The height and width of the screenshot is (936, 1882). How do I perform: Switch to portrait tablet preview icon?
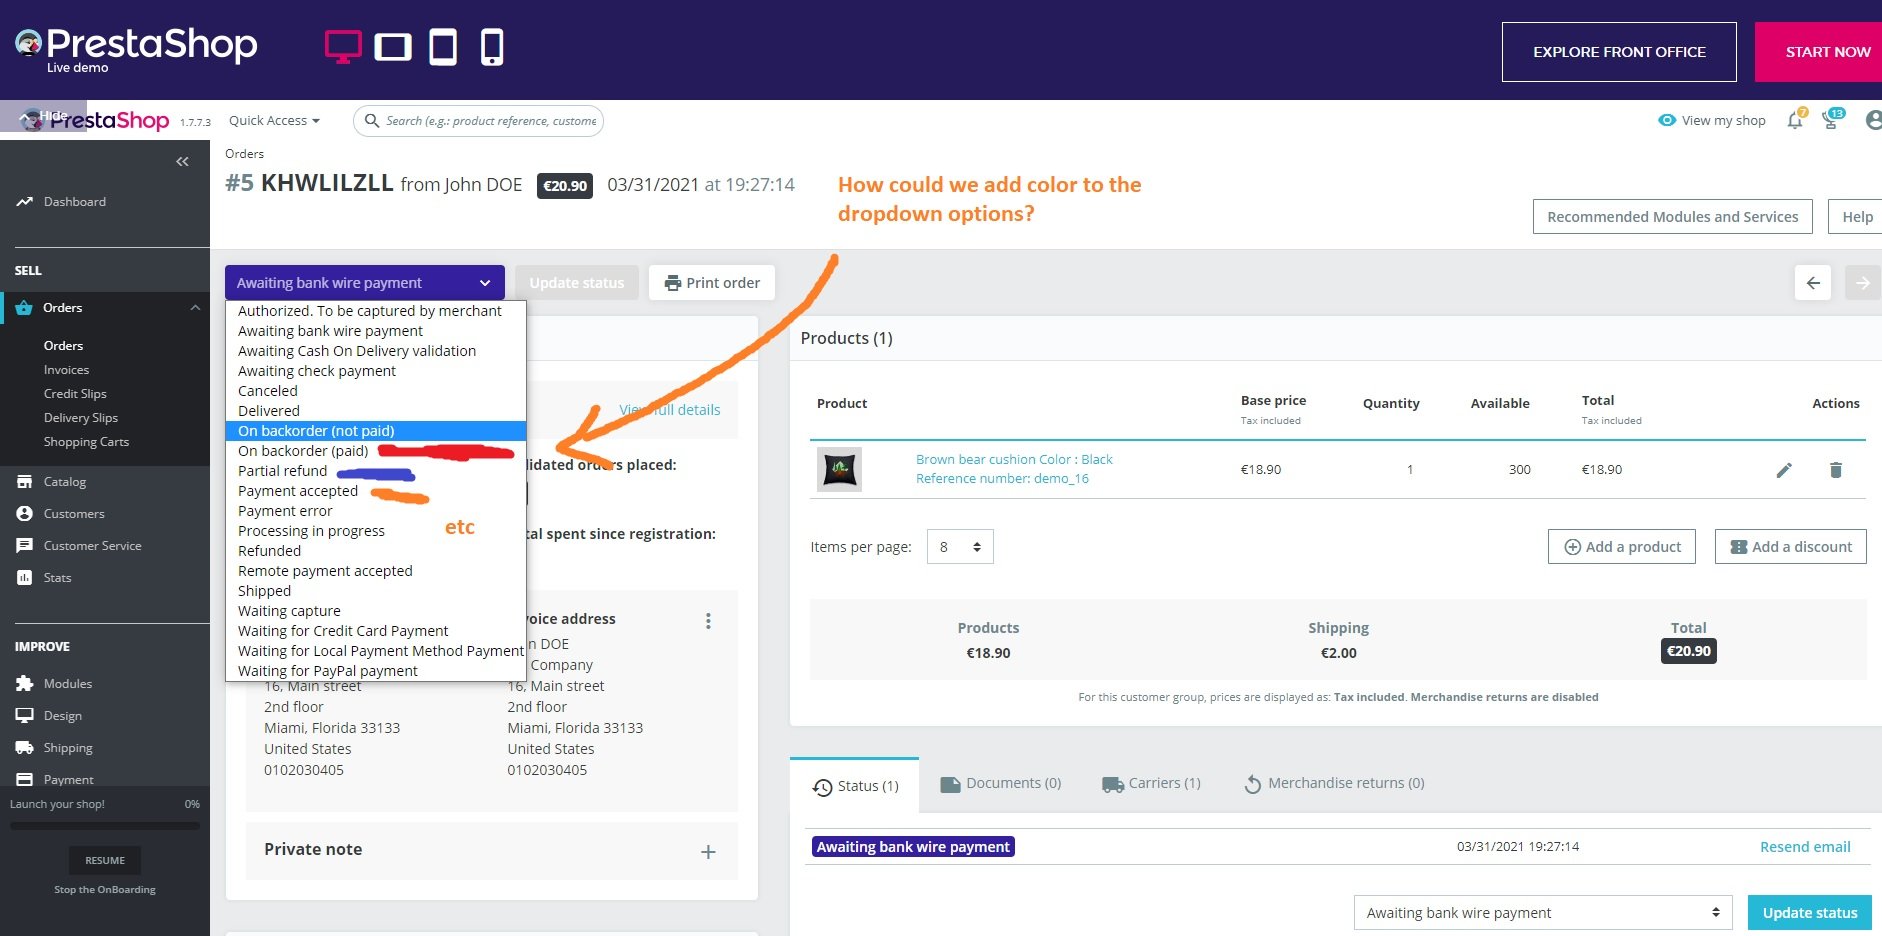click(x=443, y=47)
